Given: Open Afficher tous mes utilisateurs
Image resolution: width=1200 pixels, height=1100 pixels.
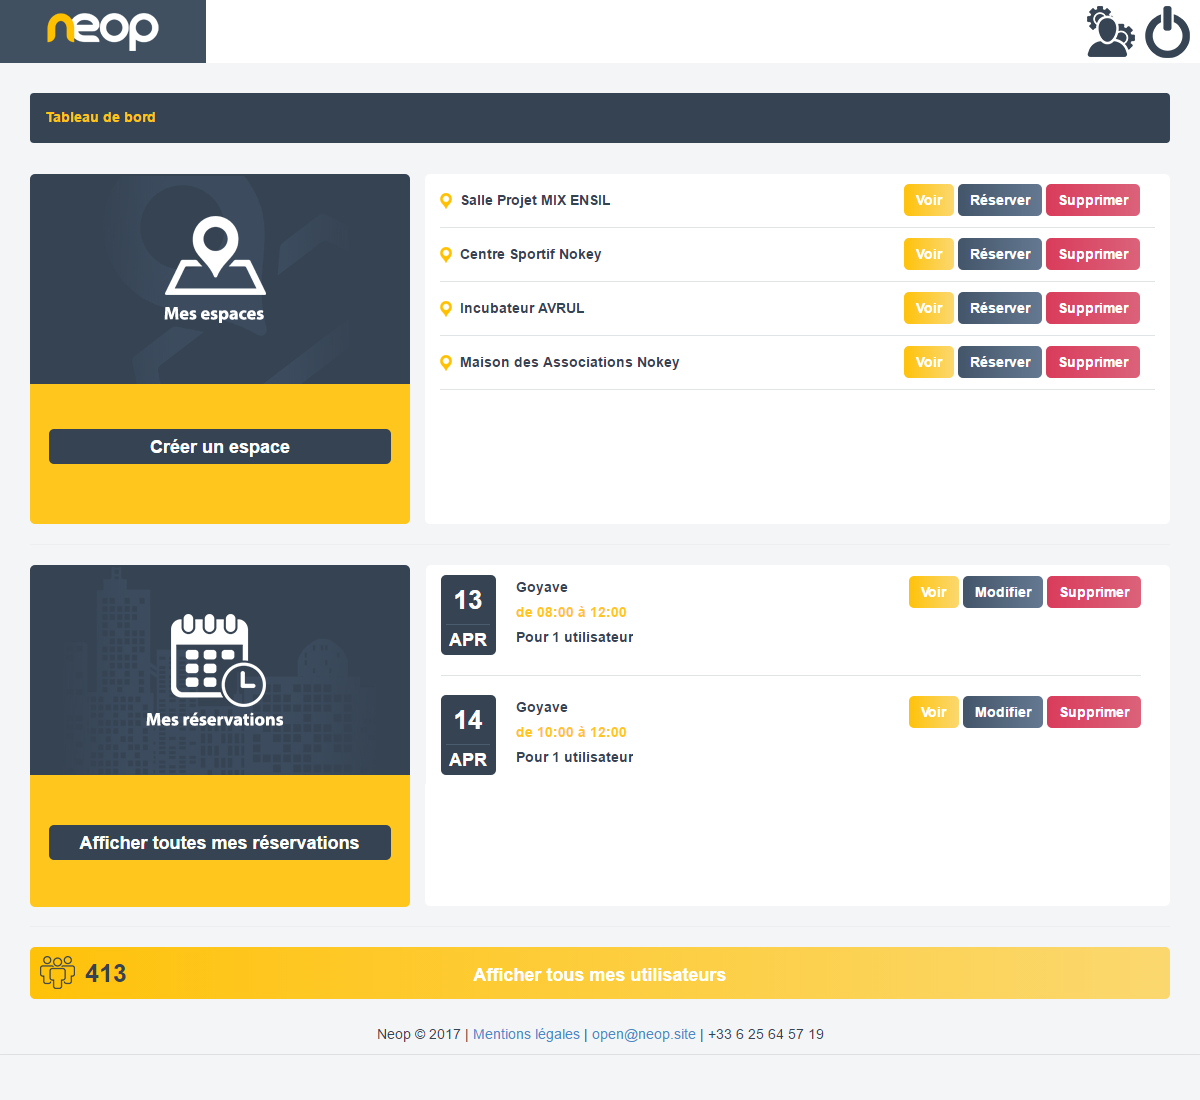Looking at the screenshot, I should [599, 974].
